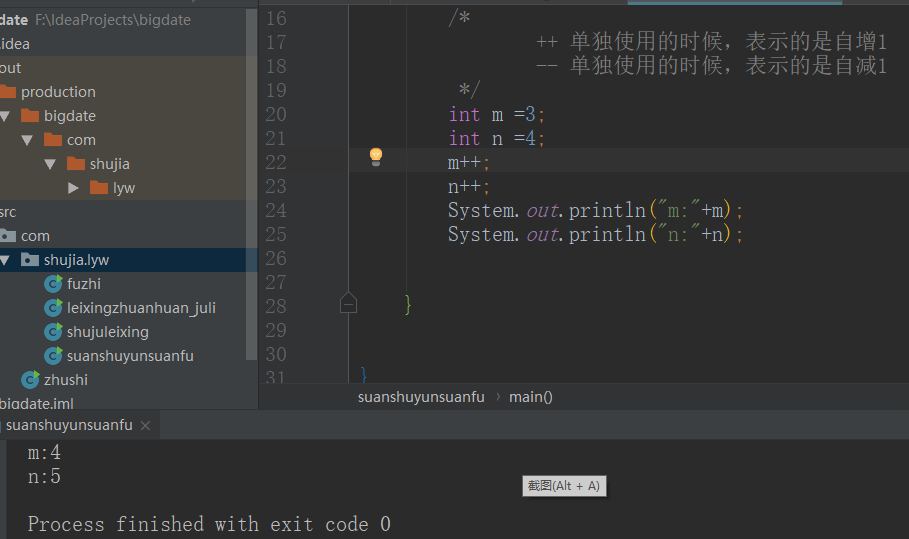The image size is (909, 539).
Task: Select the out folder row
Action: pos(128,68)
